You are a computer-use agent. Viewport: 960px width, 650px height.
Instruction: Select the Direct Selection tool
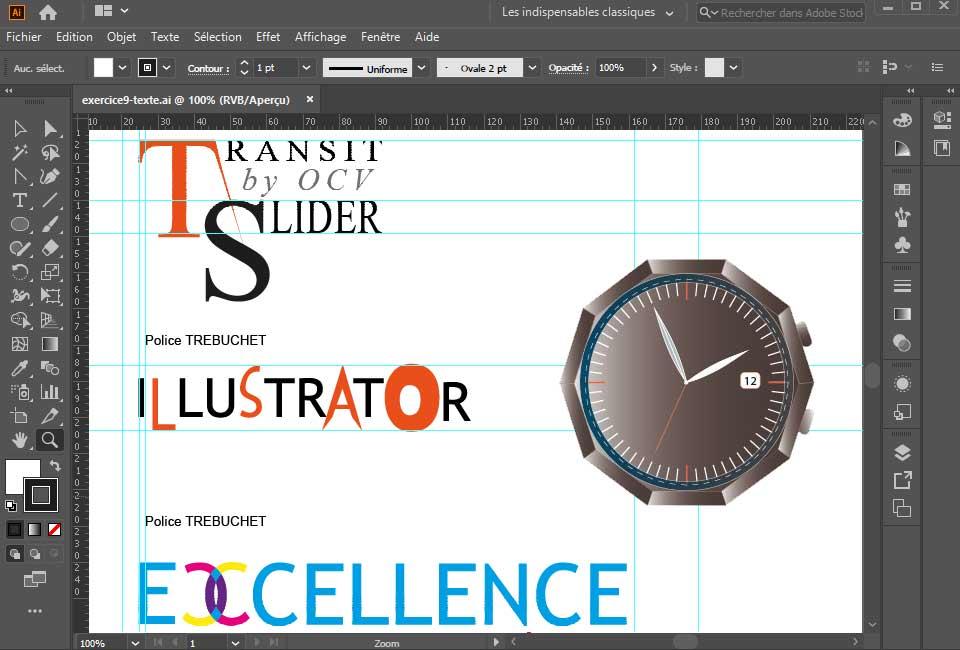(50, 129)
